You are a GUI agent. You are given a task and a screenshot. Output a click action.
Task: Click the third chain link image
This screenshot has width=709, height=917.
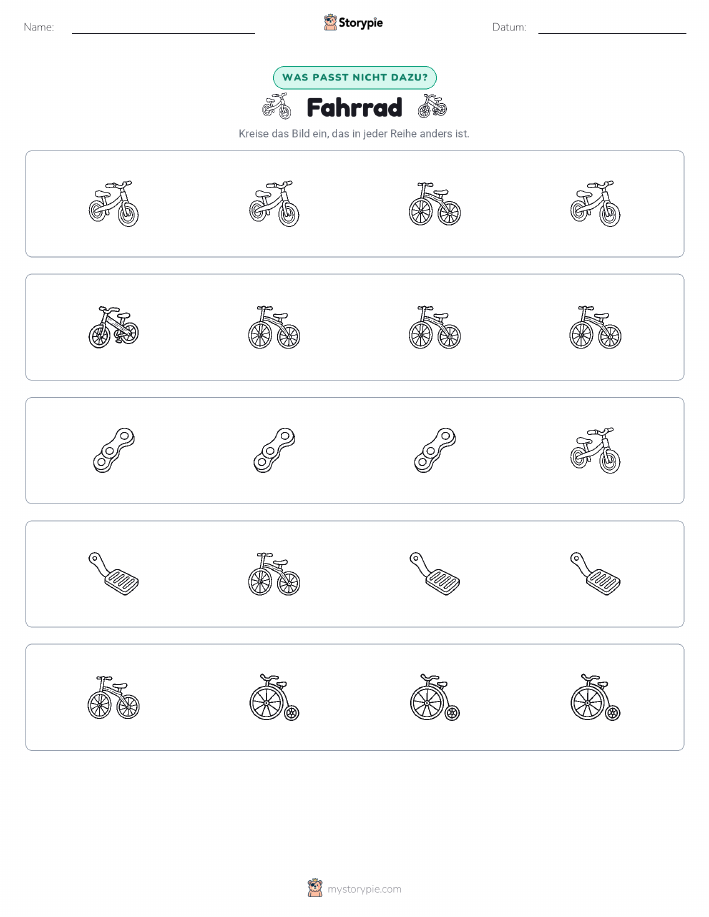point(435,450)
